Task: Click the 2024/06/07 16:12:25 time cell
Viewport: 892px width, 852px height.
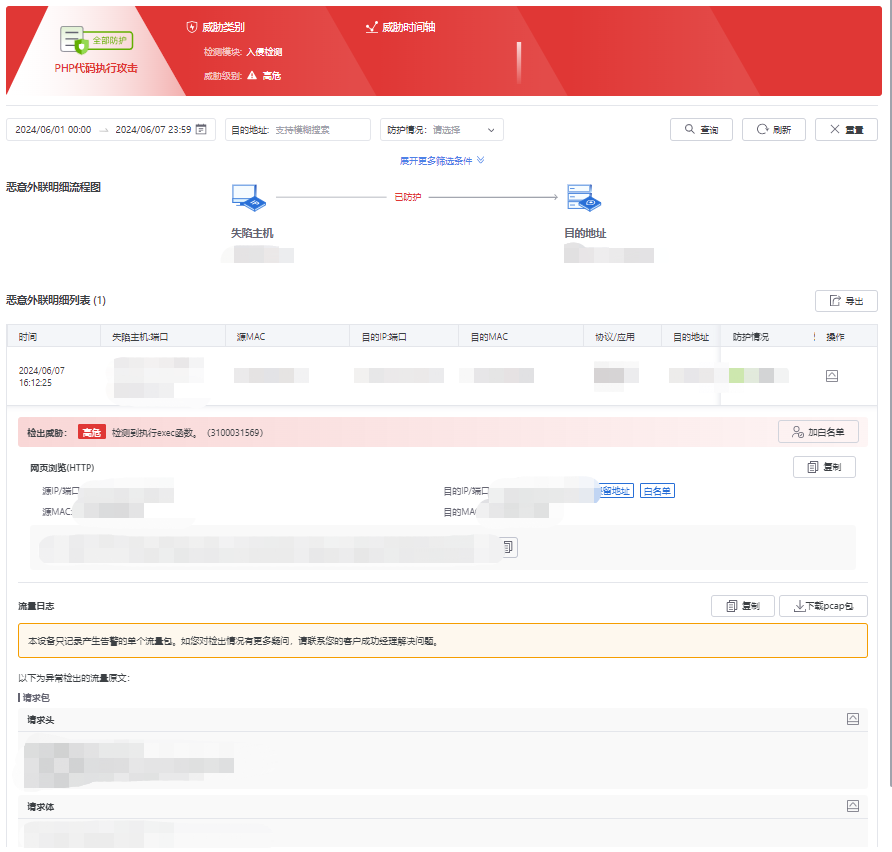Action: tap(42, 377)
